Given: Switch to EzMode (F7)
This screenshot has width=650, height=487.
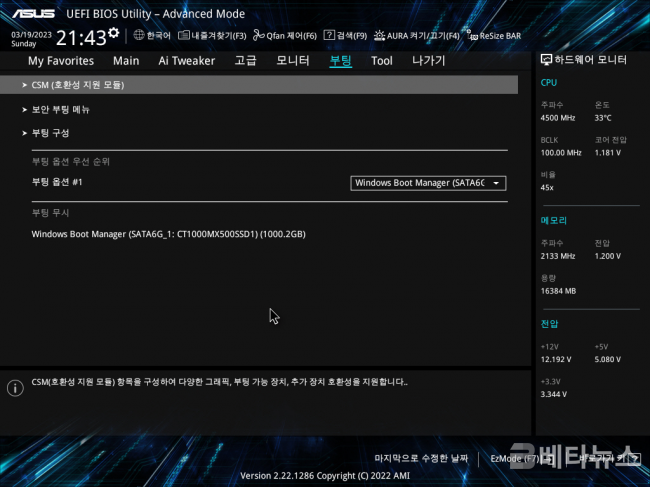Looking at the screenshot, I should pyautogui.click(x=522, y=459).
